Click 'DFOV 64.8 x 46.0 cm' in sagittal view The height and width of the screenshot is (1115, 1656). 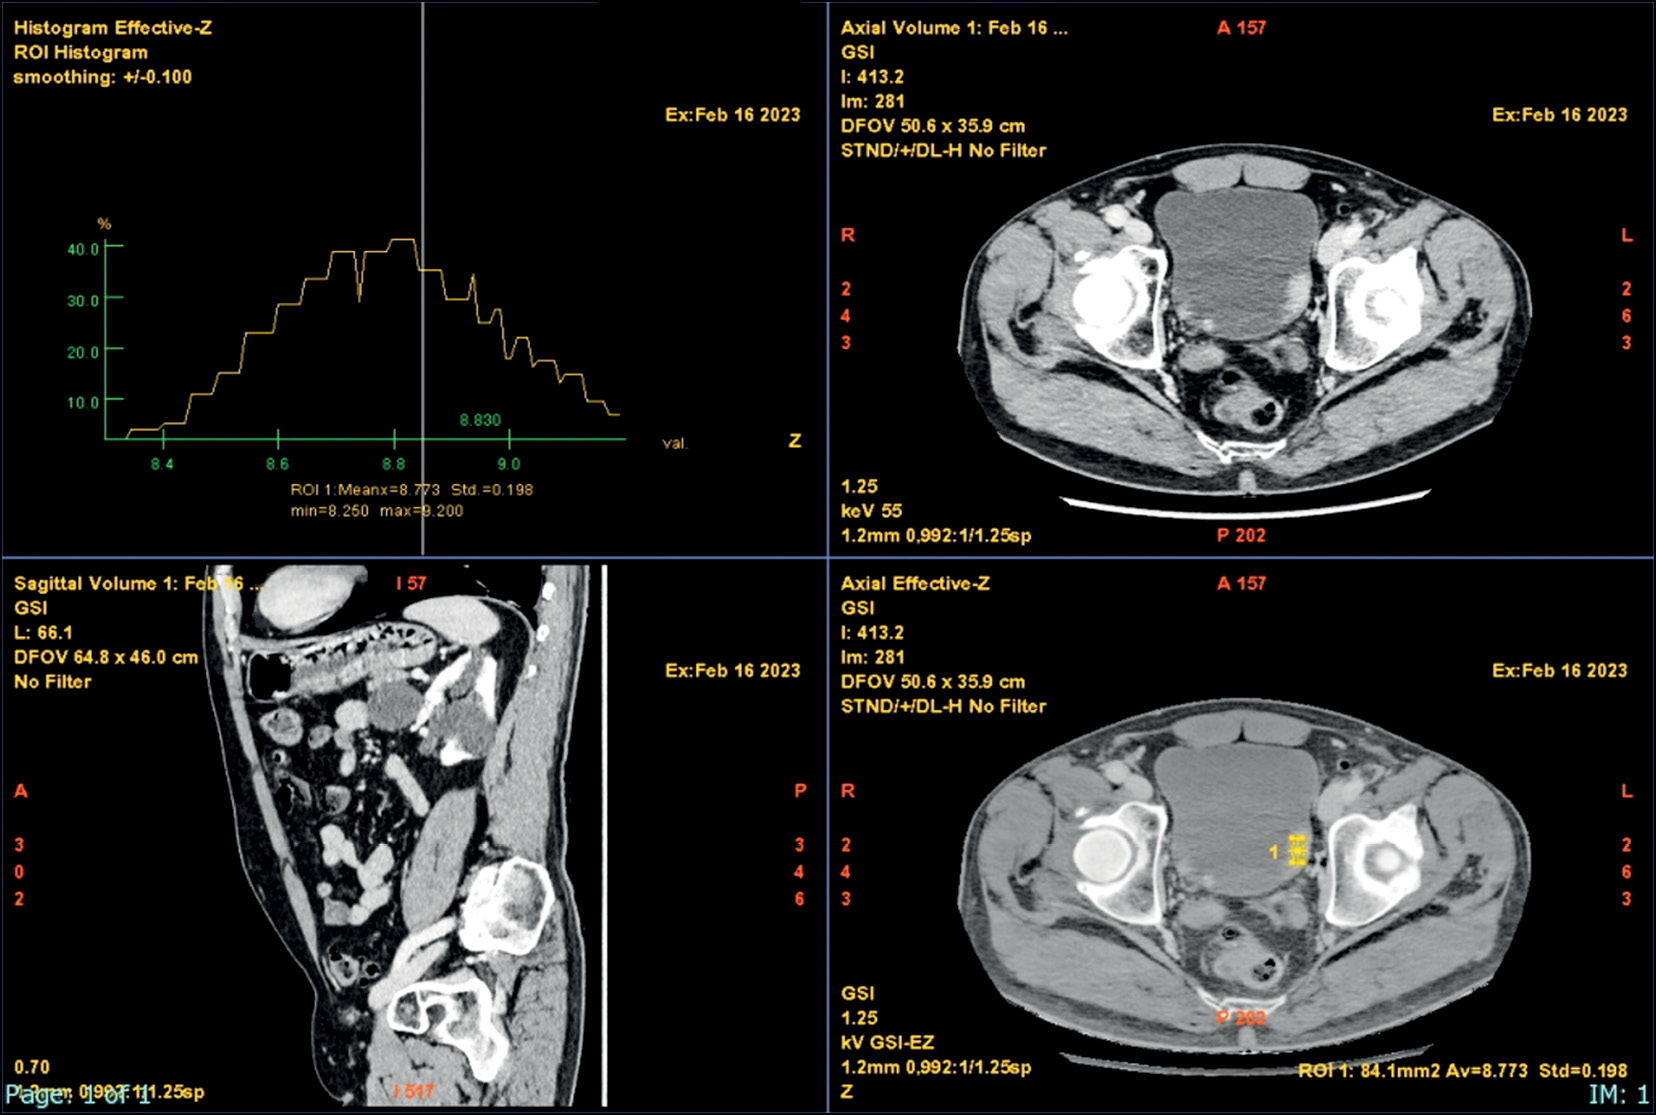106,657
